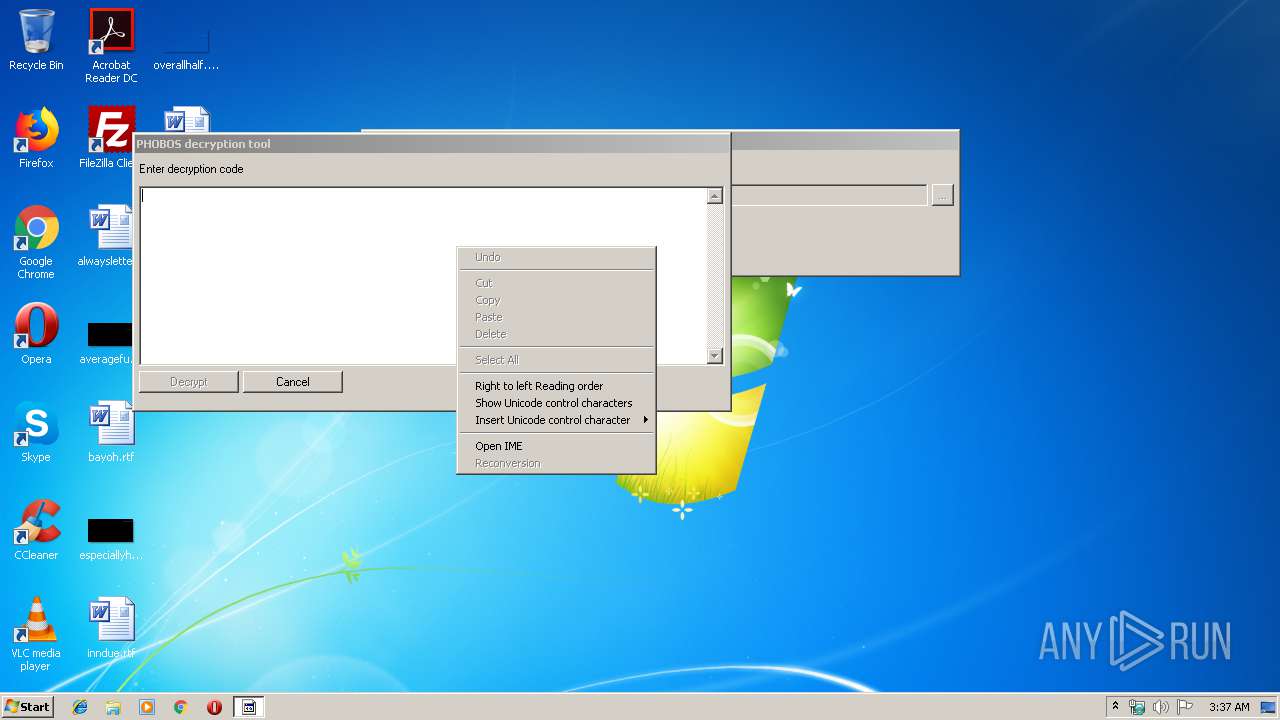1280x720 pixels.
Task: Open the network tray icon
Action: 1137,707
